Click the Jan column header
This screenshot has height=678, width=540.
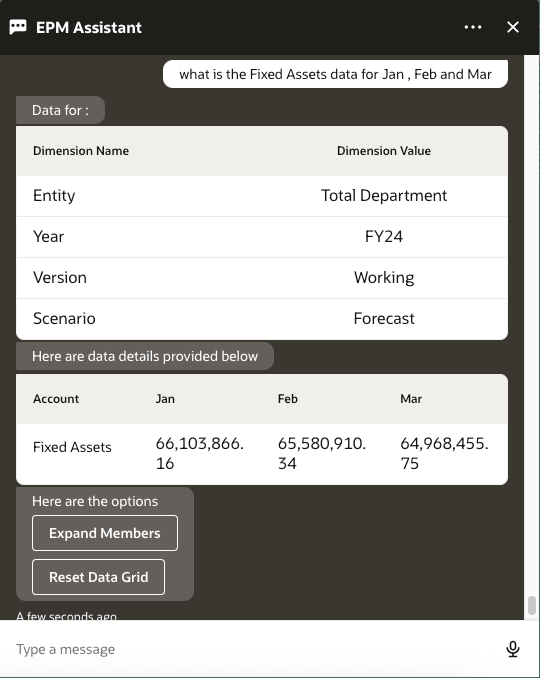165,399
